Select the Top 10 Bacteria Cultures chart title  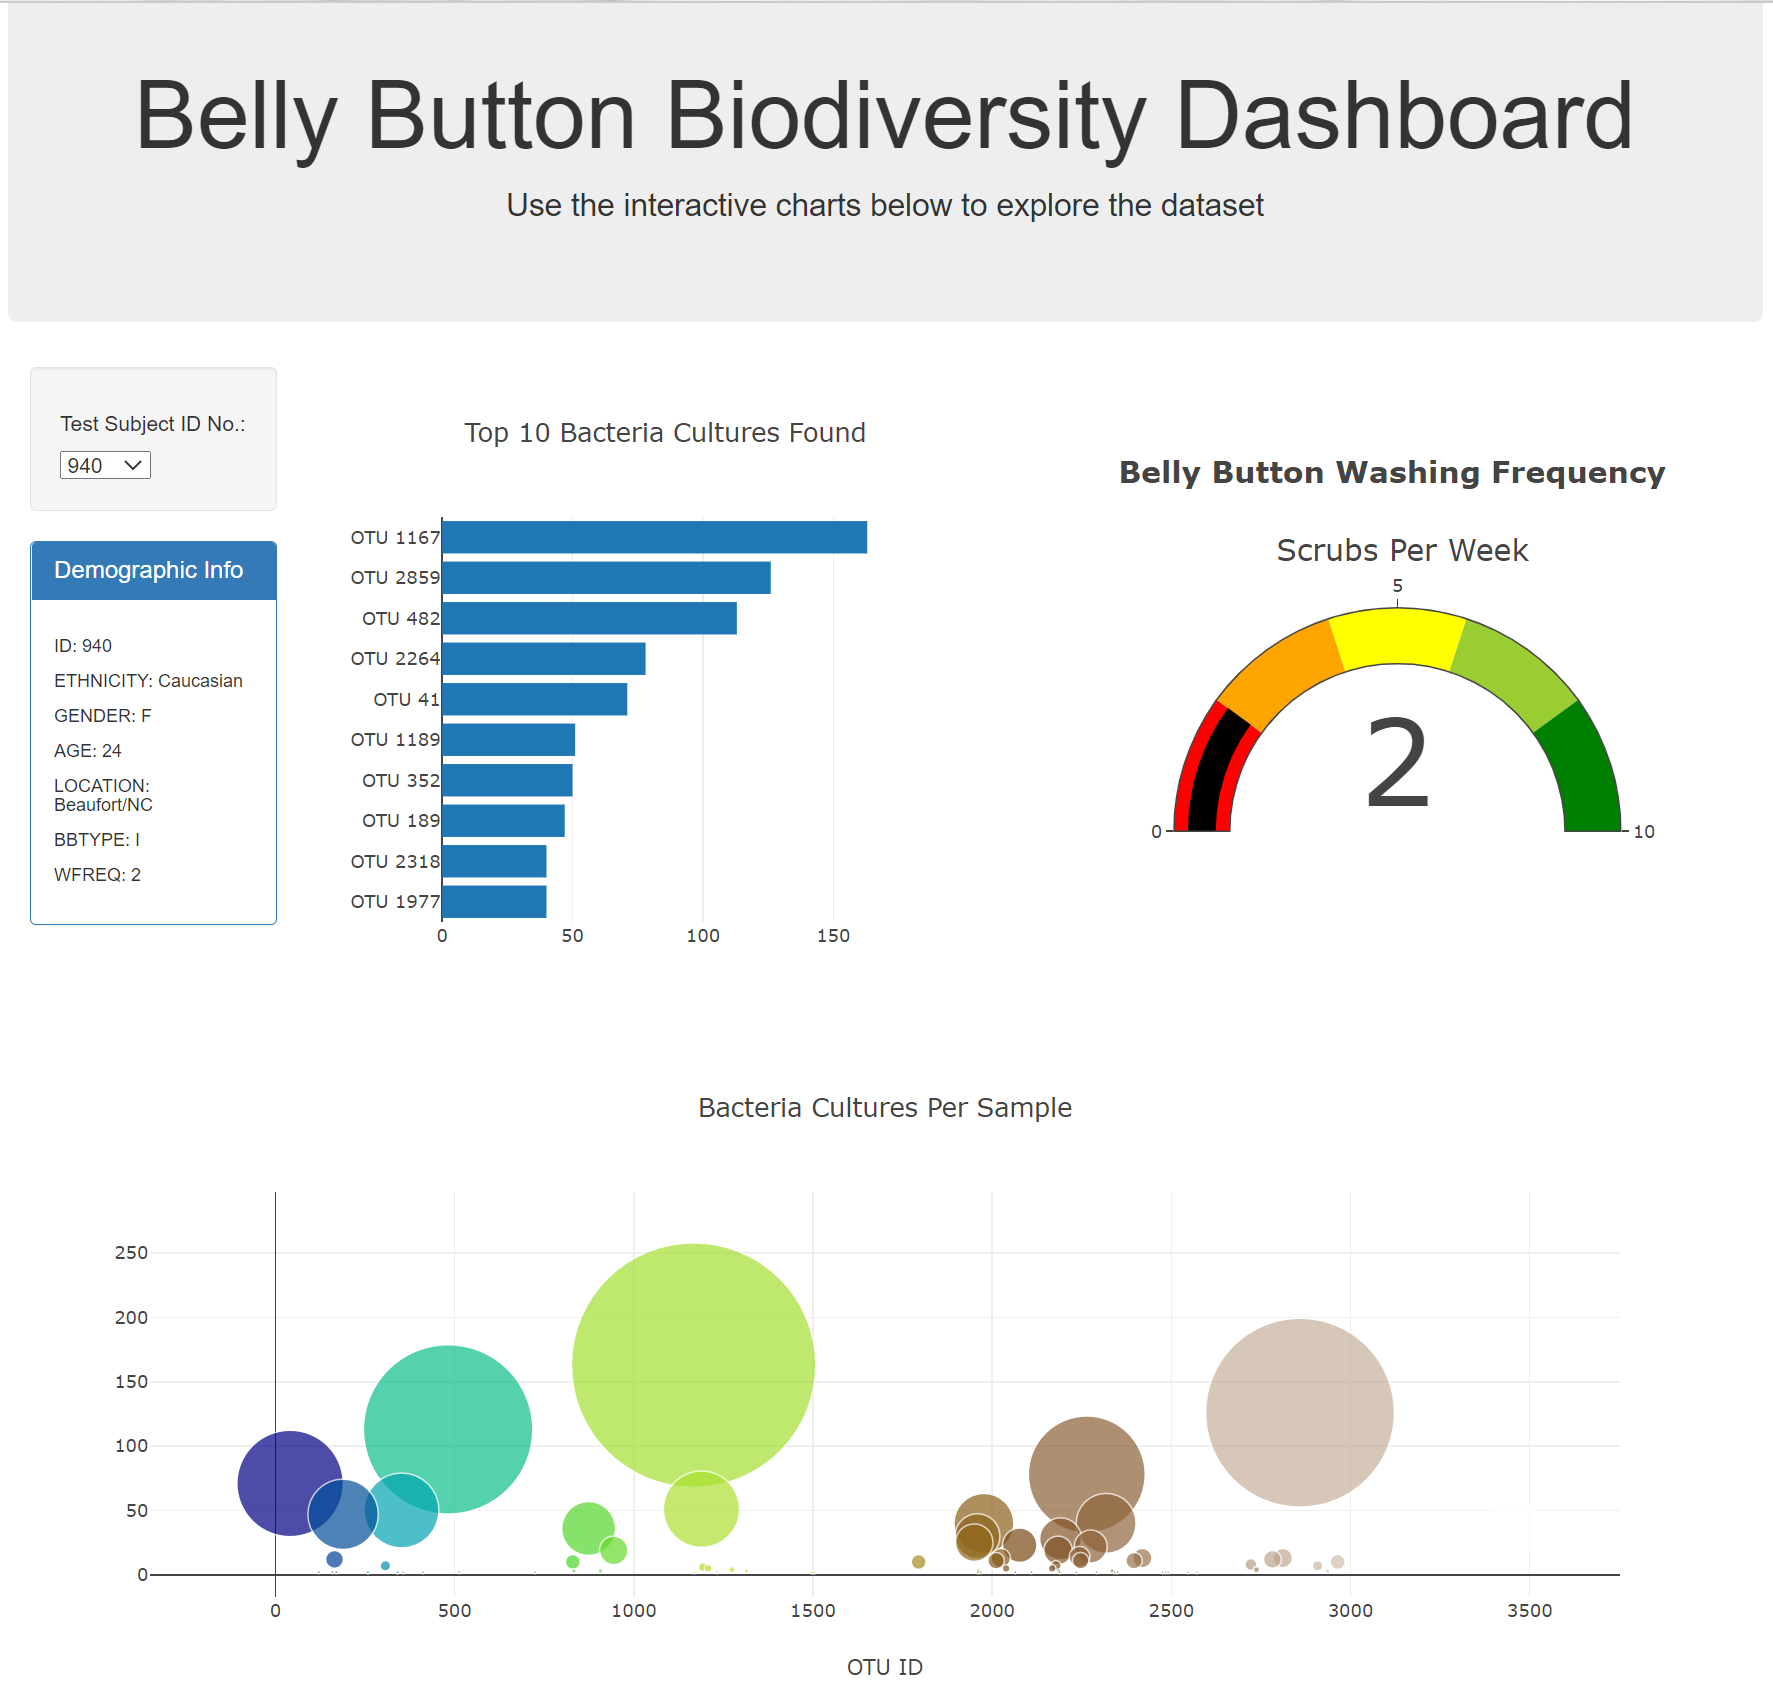665,432
